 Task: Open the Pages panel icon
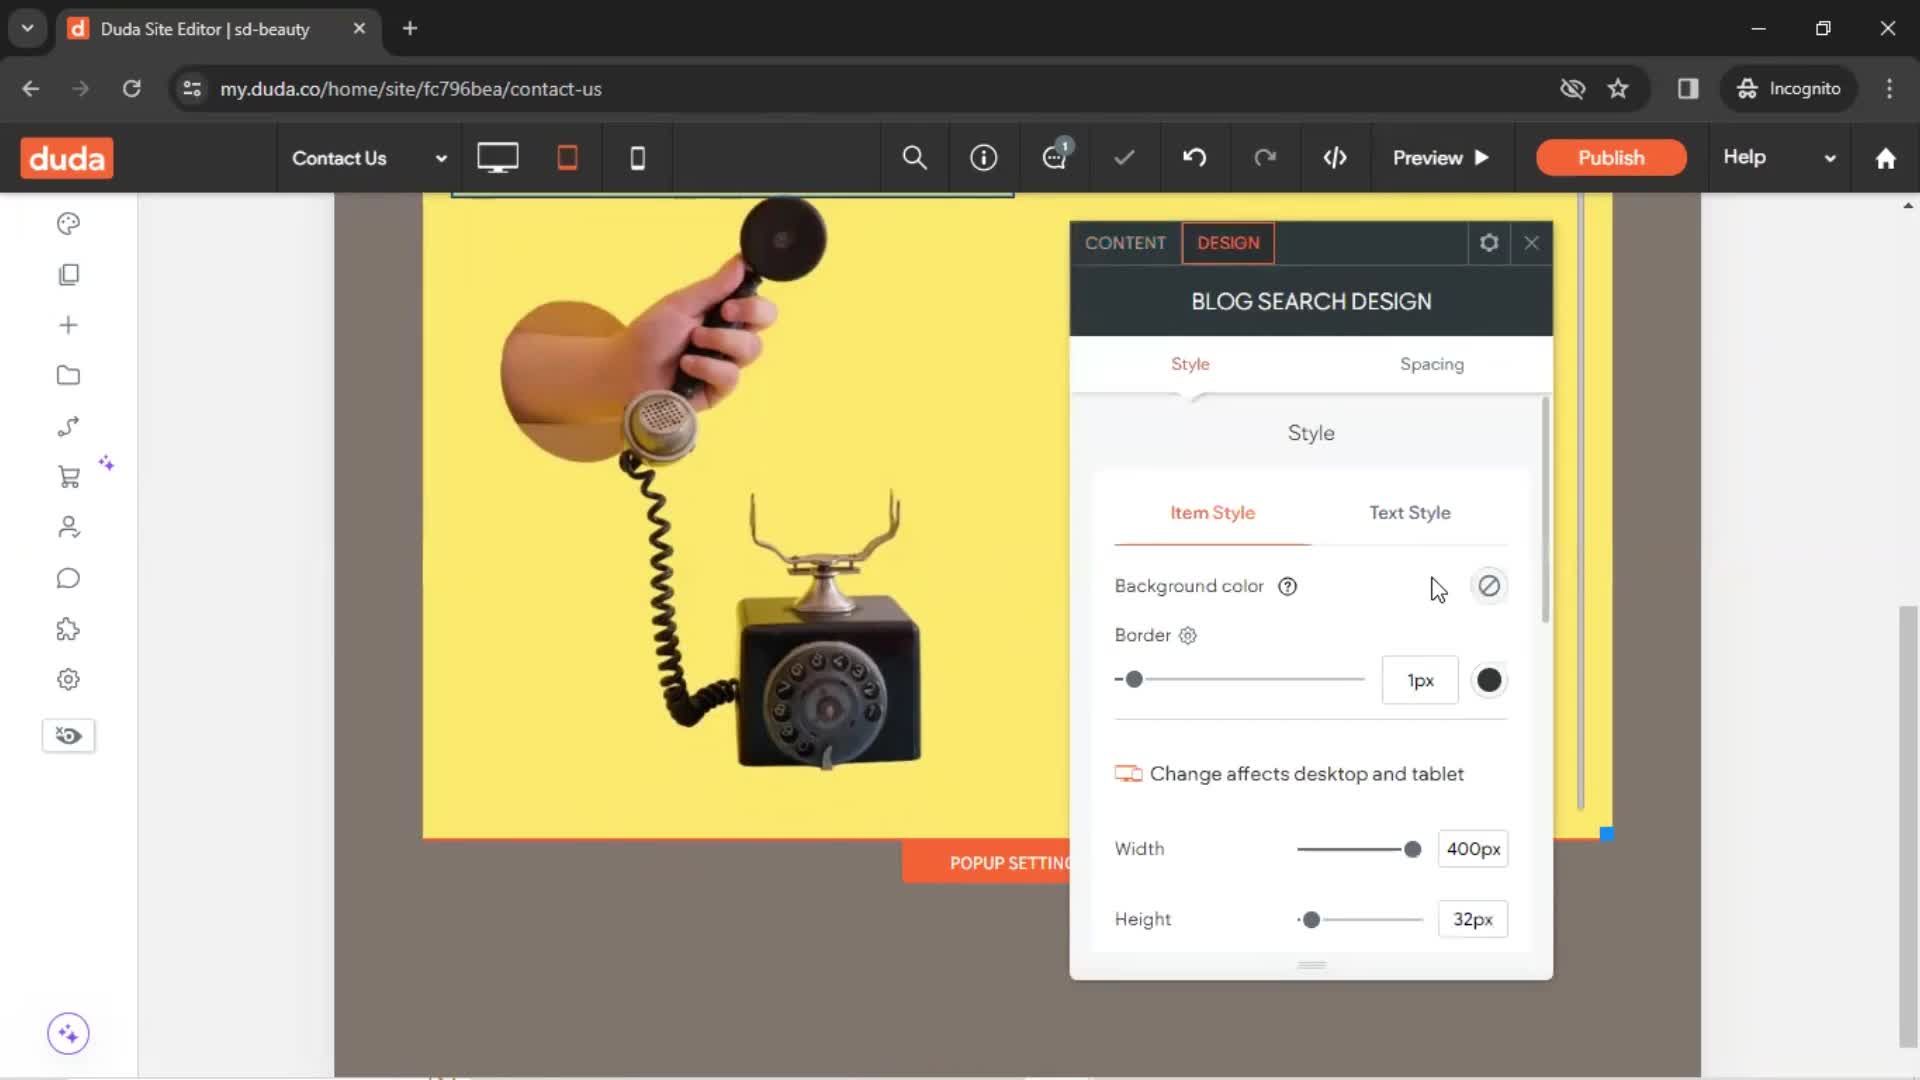(68, 274)
